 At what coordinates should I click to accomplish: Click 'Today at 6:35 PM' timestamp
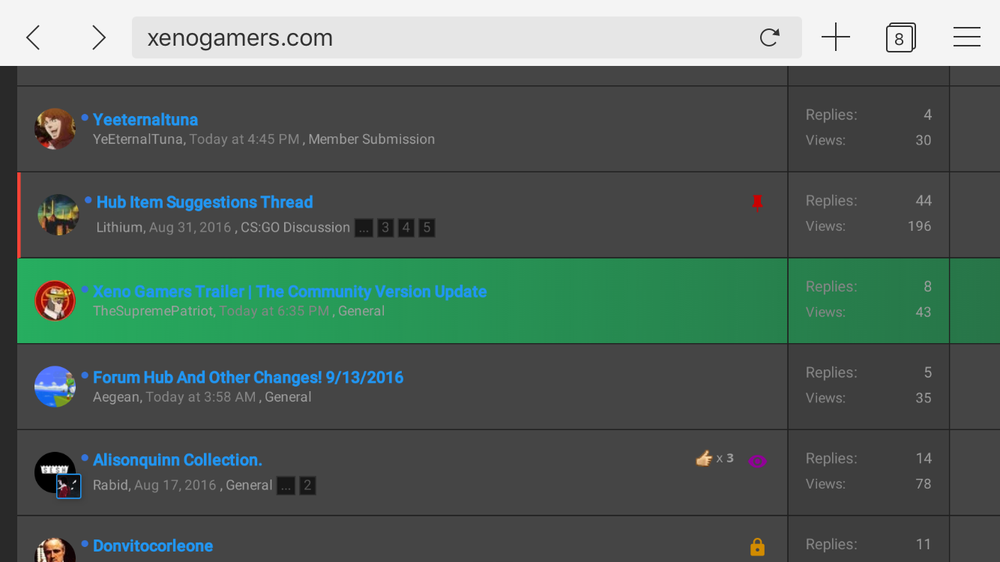pyautogui.click(x=274, y=311)
